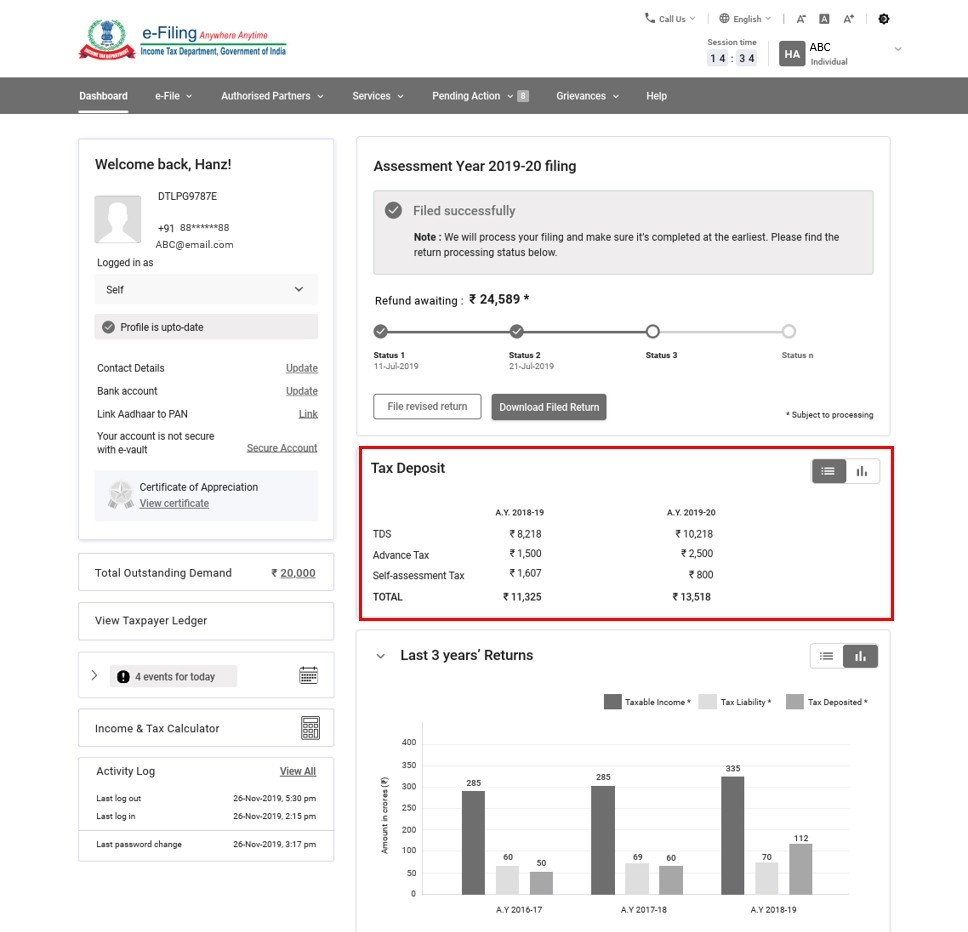Screen dimensions: 968x932
Task: Open the e-File menu
Action: (x=173, y=96)
